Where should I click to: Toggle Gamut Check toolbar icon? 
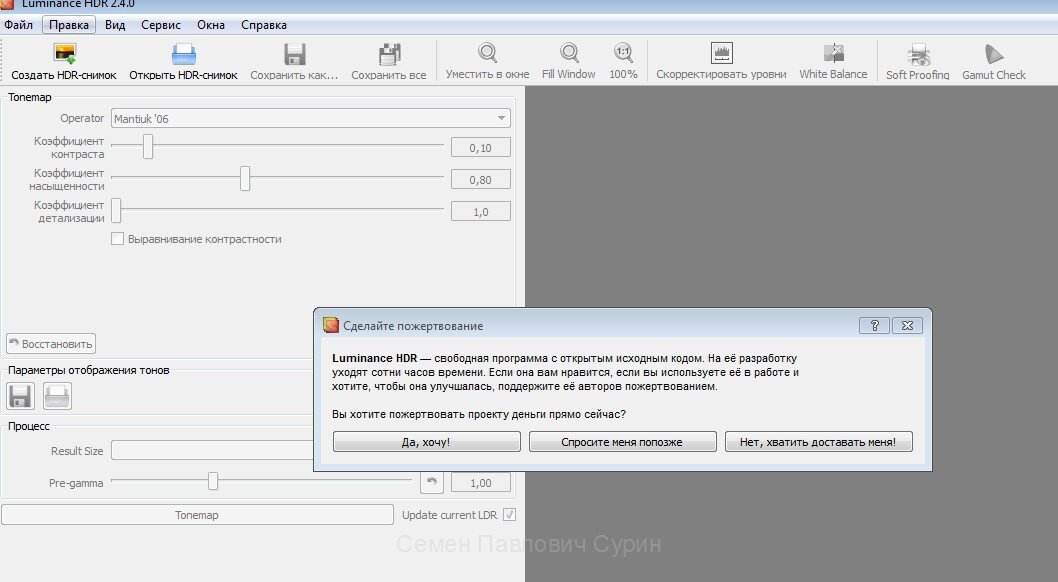[993, 54]
